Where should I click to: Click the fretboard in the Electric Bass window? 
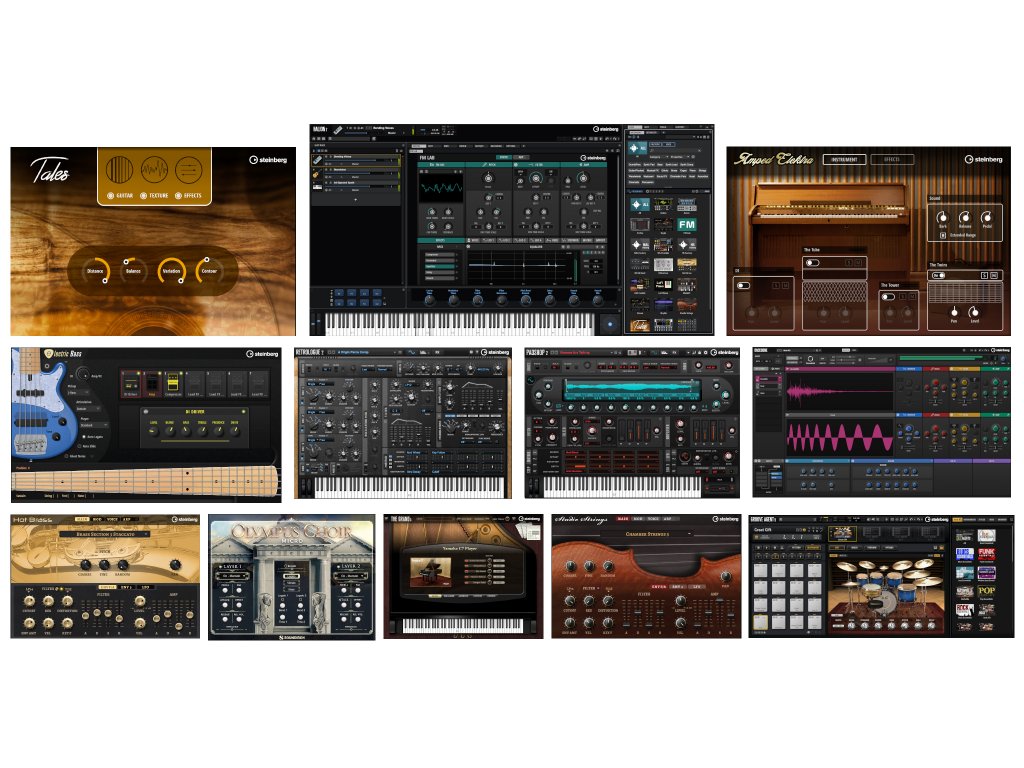146,481
